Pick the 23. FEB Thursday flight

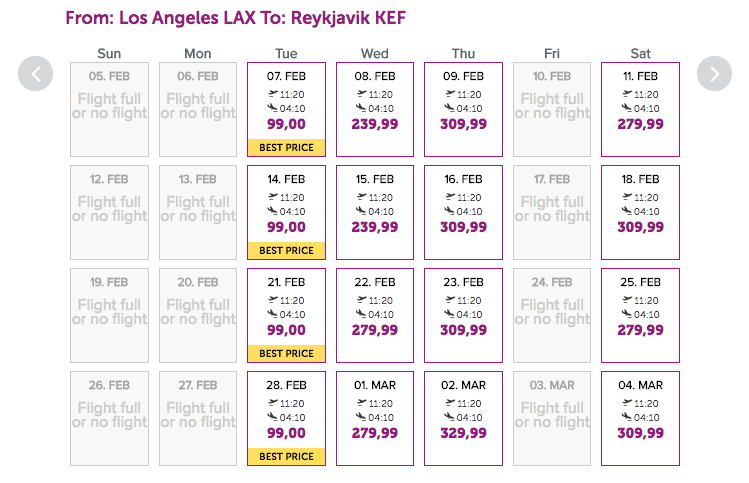[x=463, y=315]
